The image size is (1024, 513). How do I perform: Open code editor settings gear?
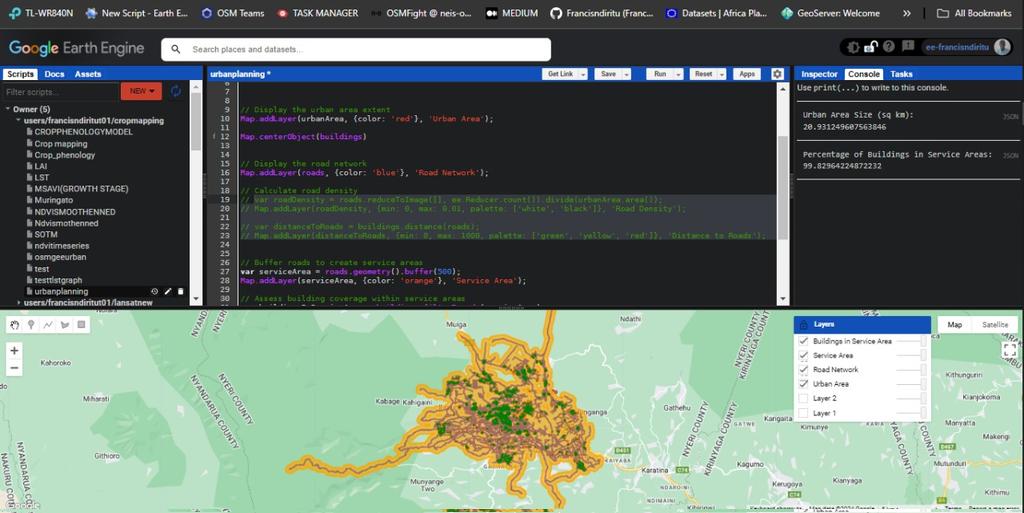(777, 74)
